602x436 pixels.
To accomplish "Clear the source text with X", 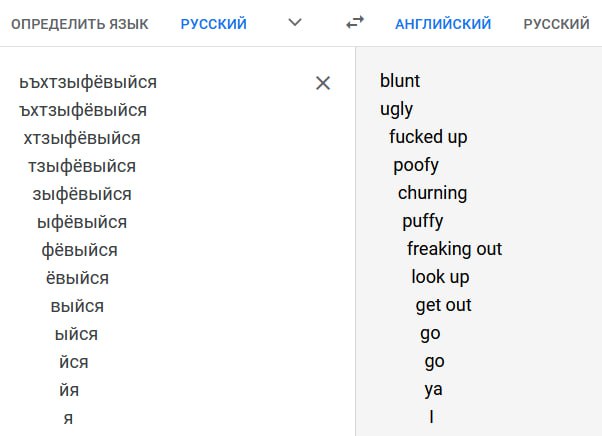I will tap(323, 83).
